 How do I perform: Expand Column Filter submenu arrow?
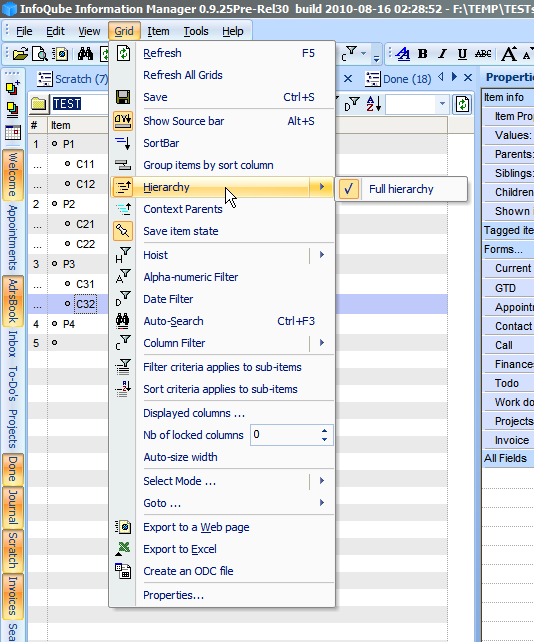pos(322,343)
